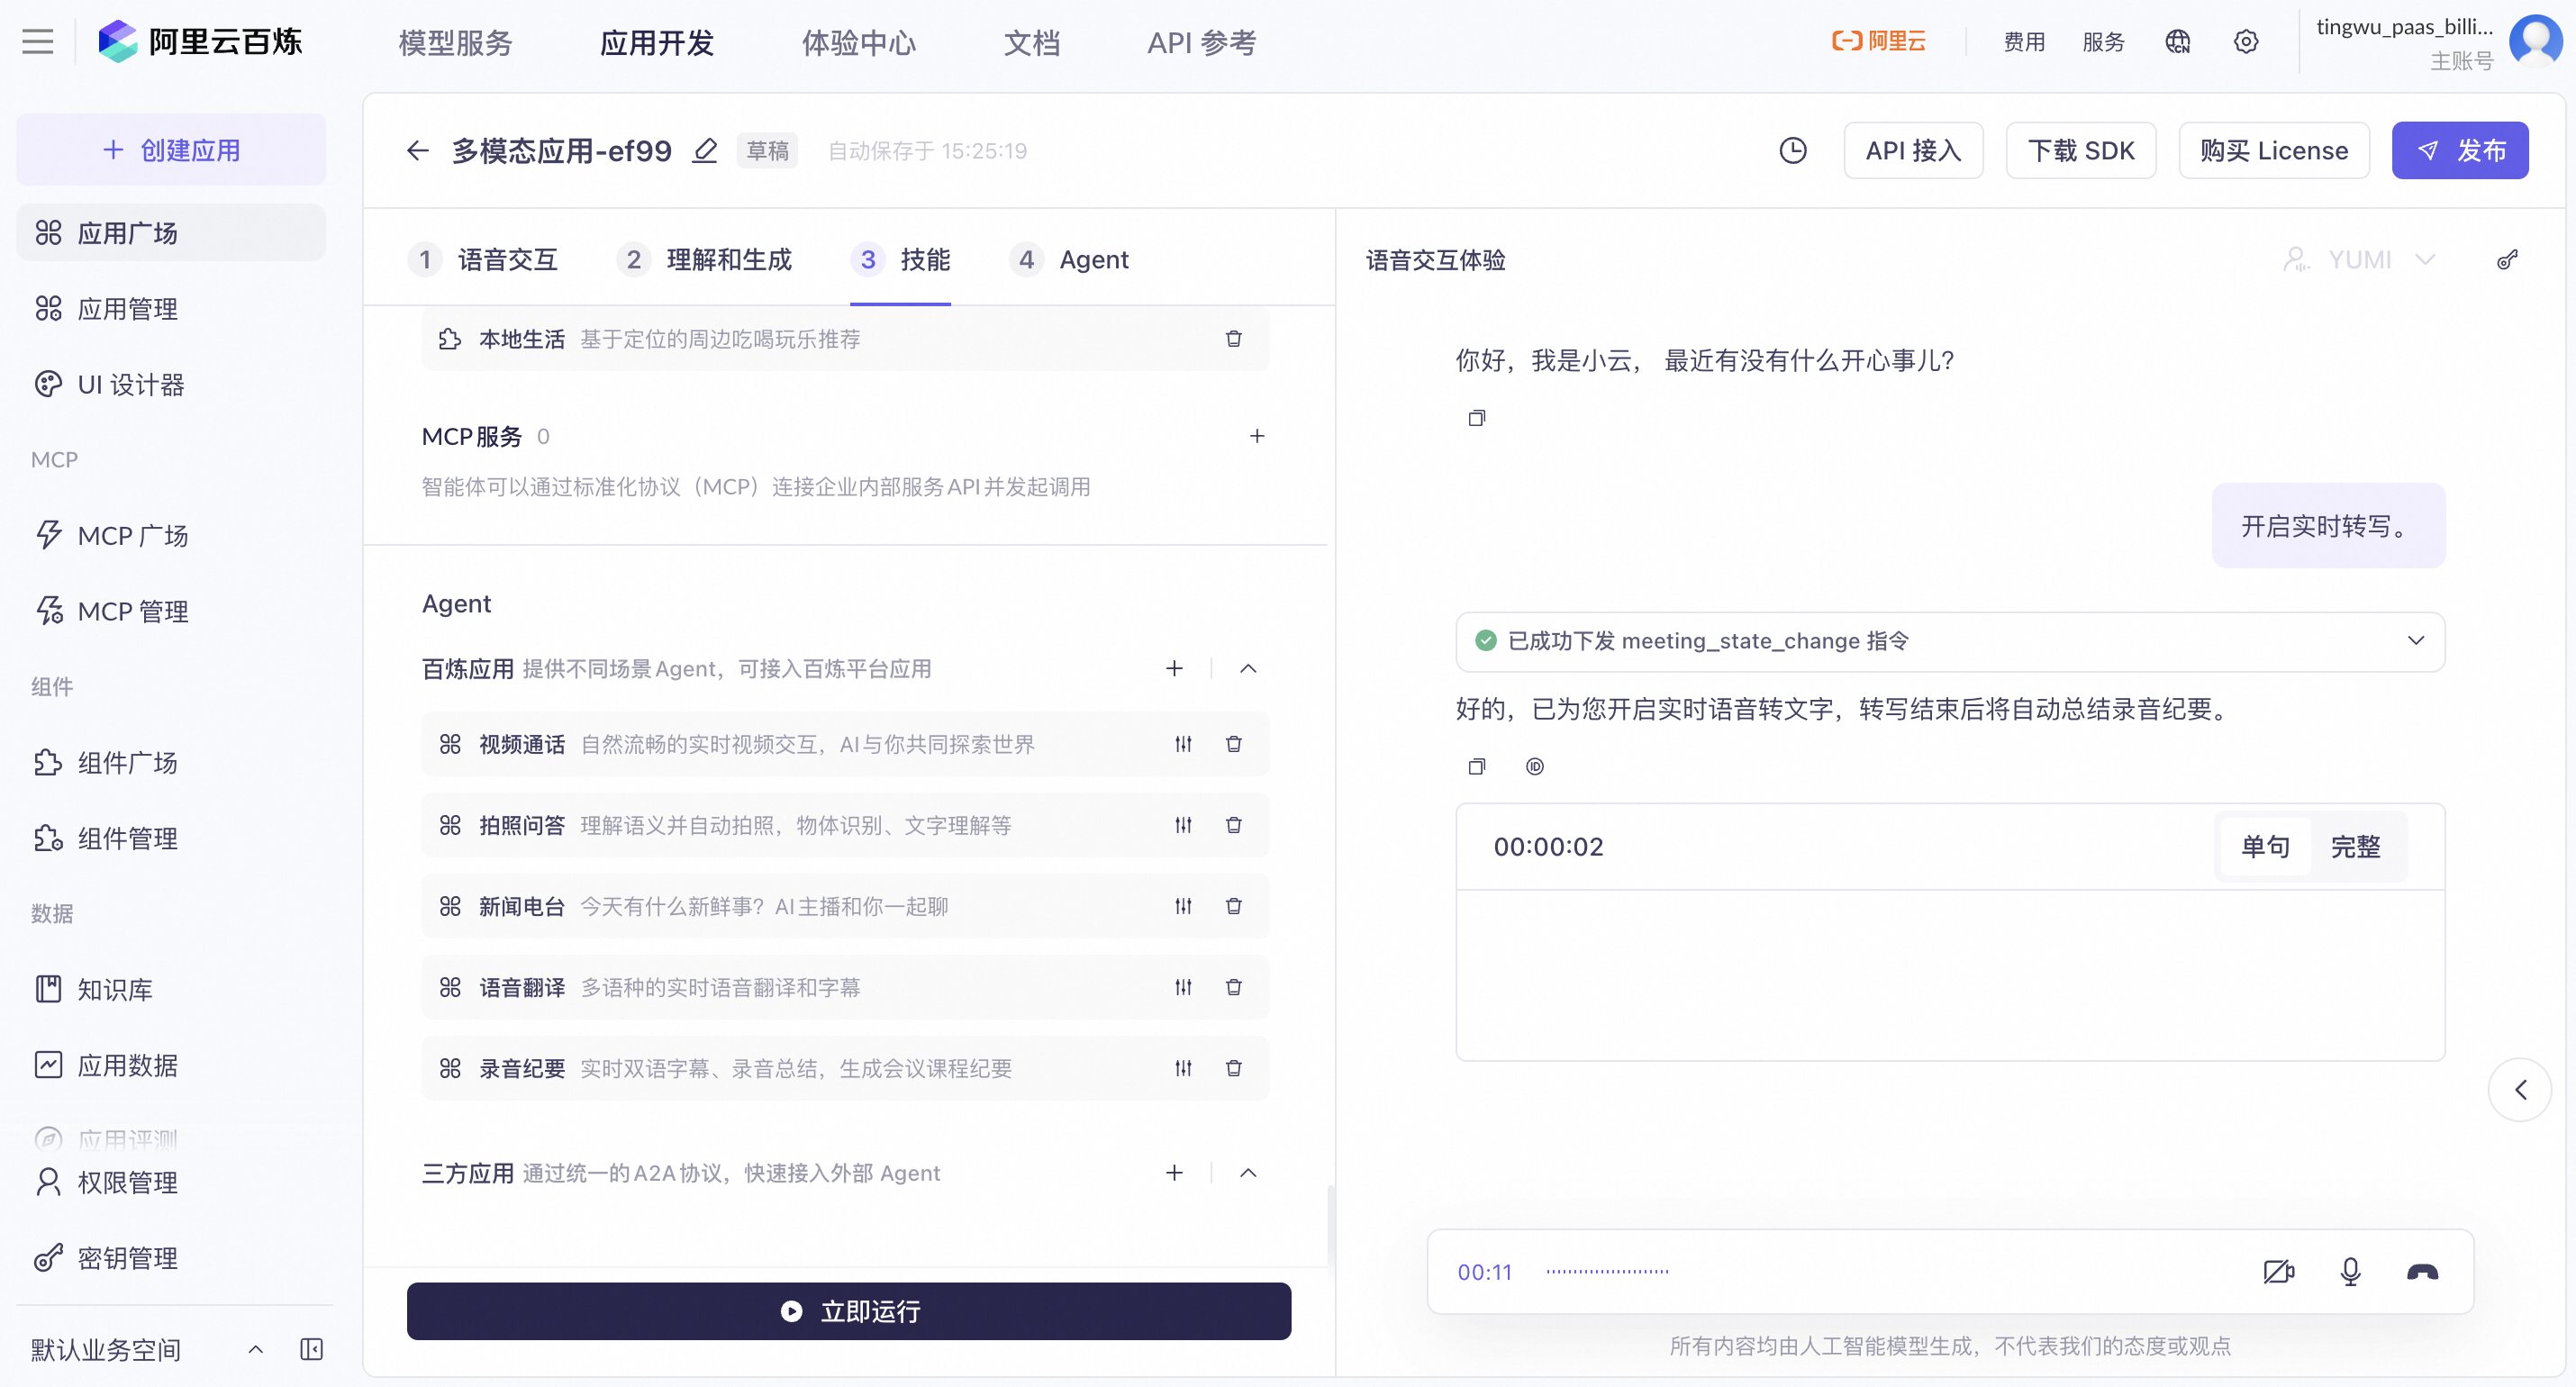Add an MCP service with plus icon
The height and width of the screenshot is (1387, 2576).
click(1256, 436)
